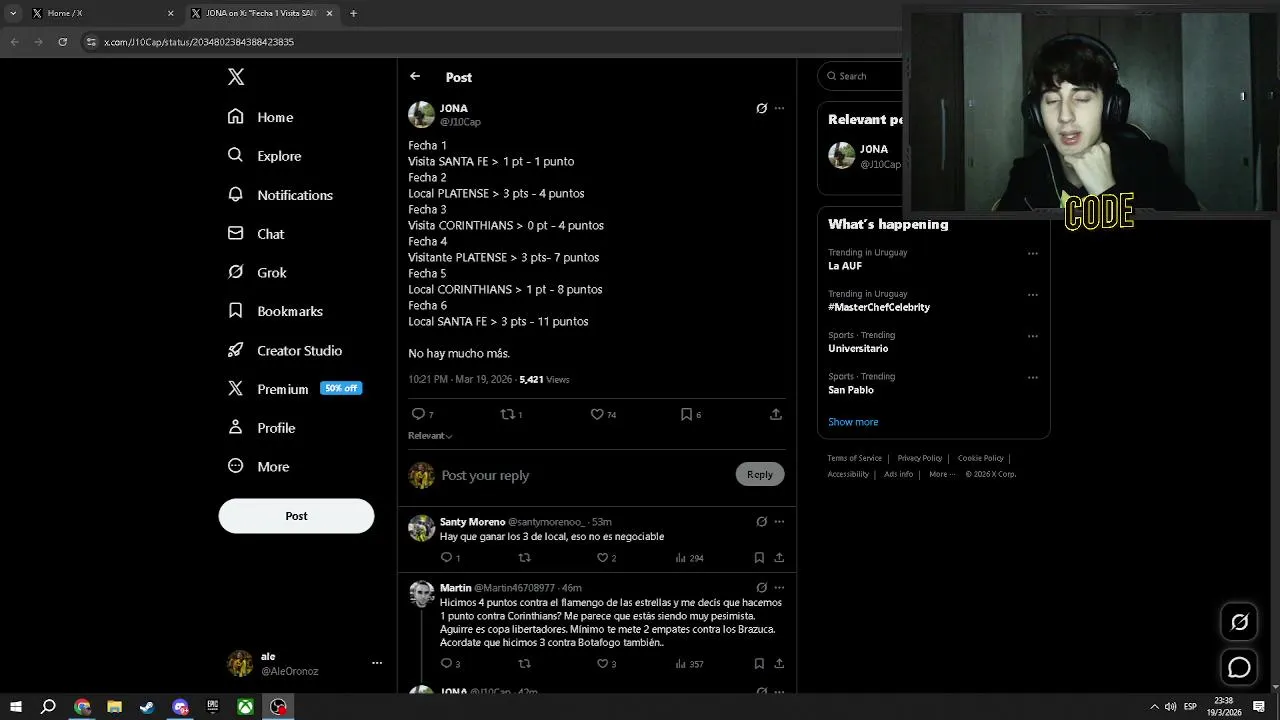Image resolution: width=1280 pixels, height=720 pixels.
Task: Click the repost icon on the main post
Action: click(x=507, y=414)
